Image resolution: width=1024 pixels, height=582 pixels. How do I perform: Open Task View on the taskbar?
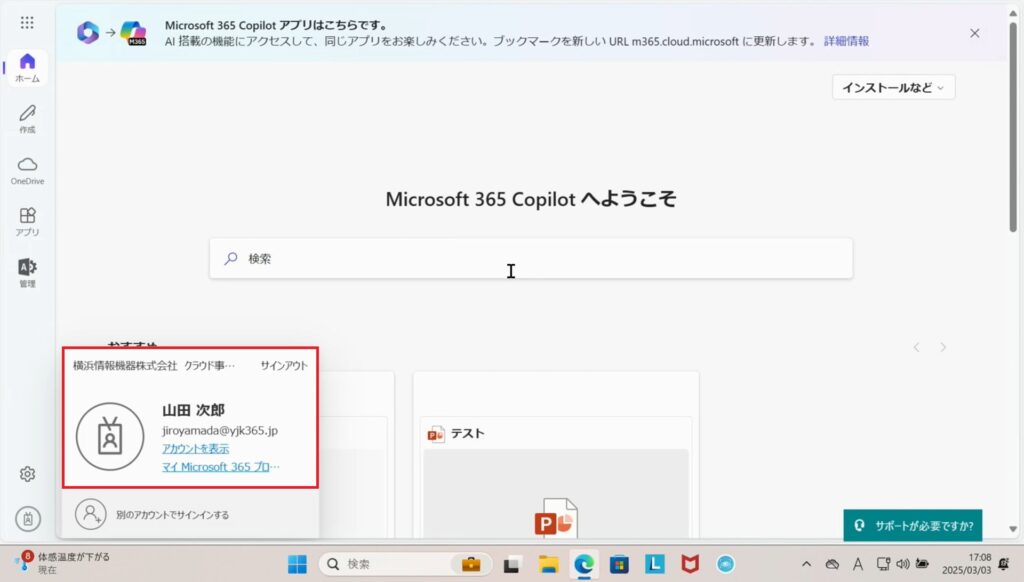point(512,564)
